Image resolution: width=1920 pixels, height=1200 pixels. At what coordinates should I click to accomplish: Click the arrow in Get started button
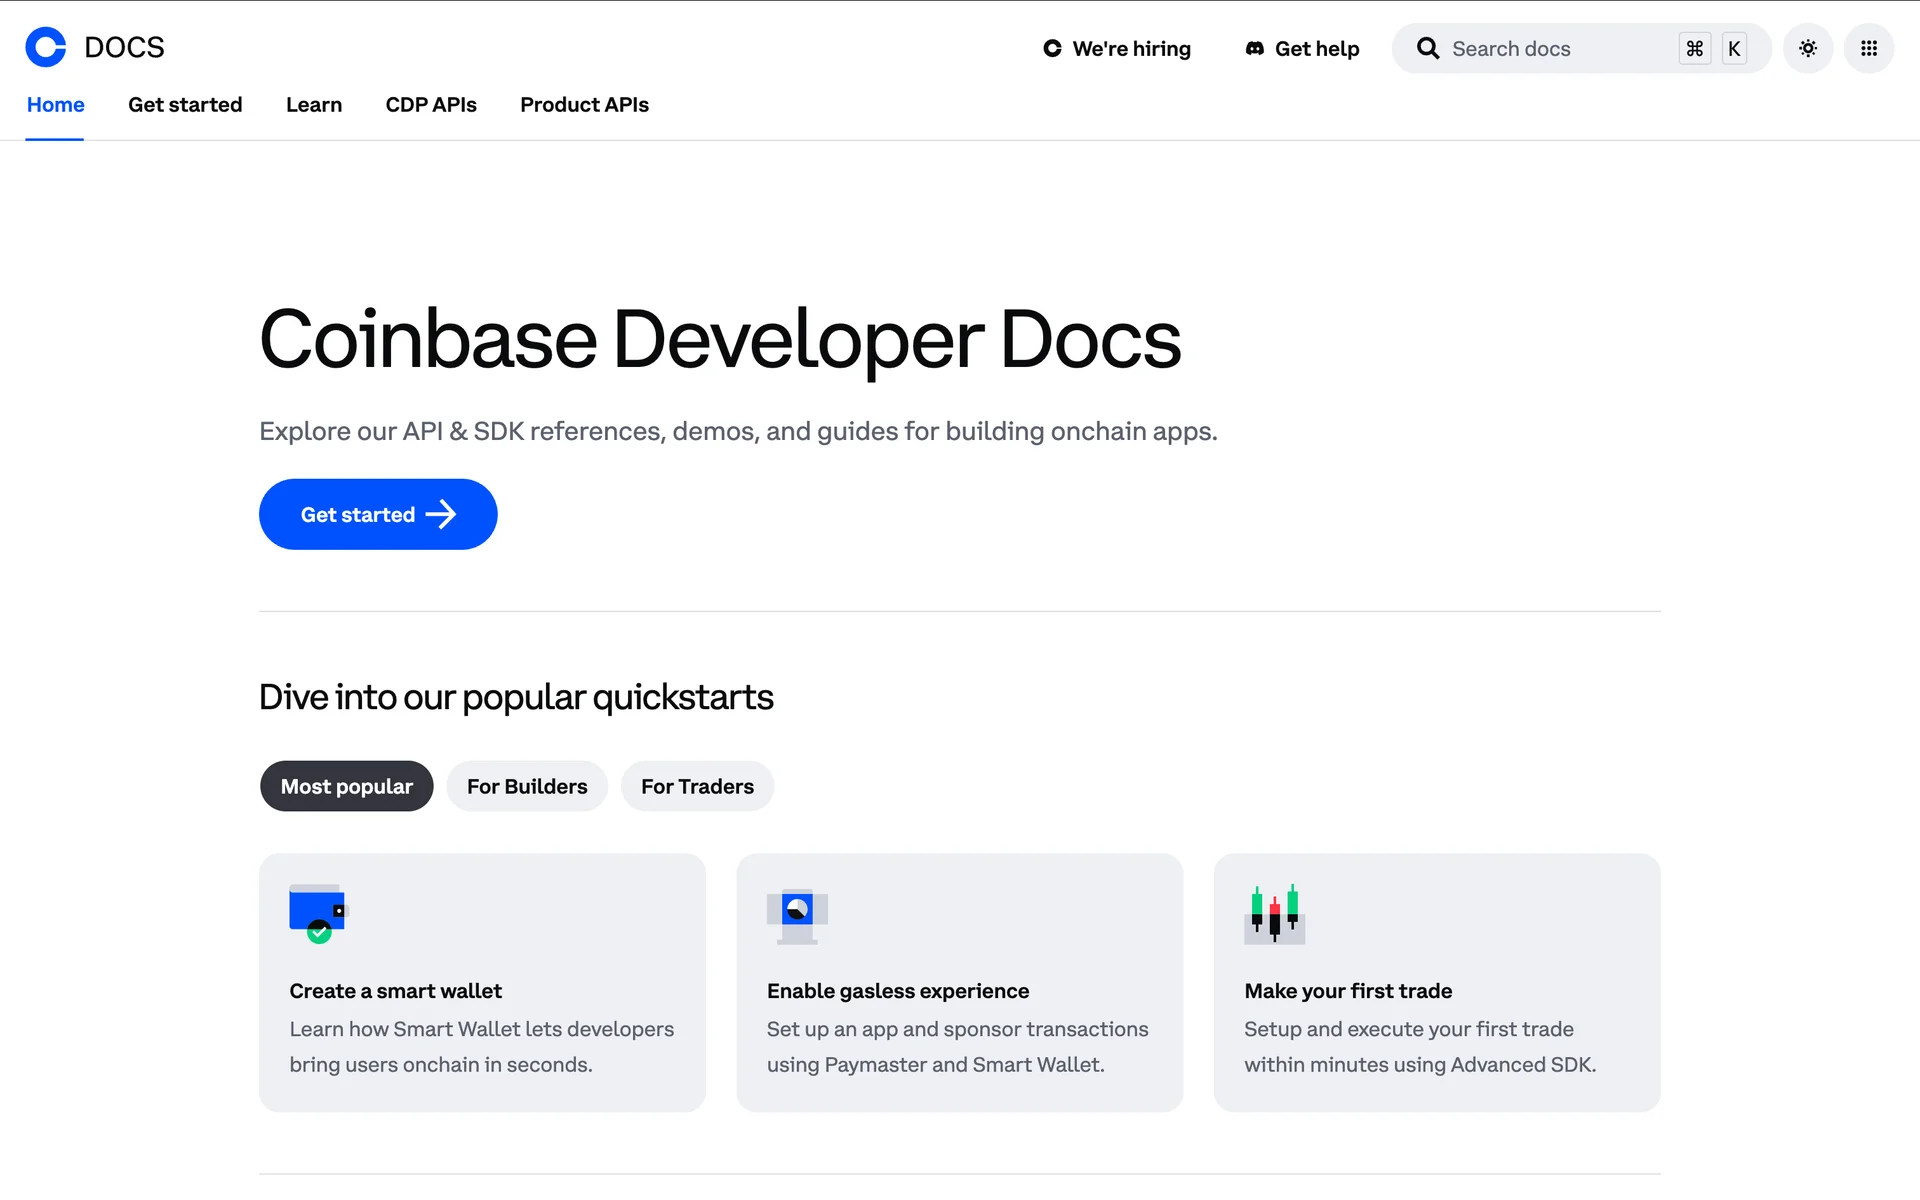coord(441,514)
